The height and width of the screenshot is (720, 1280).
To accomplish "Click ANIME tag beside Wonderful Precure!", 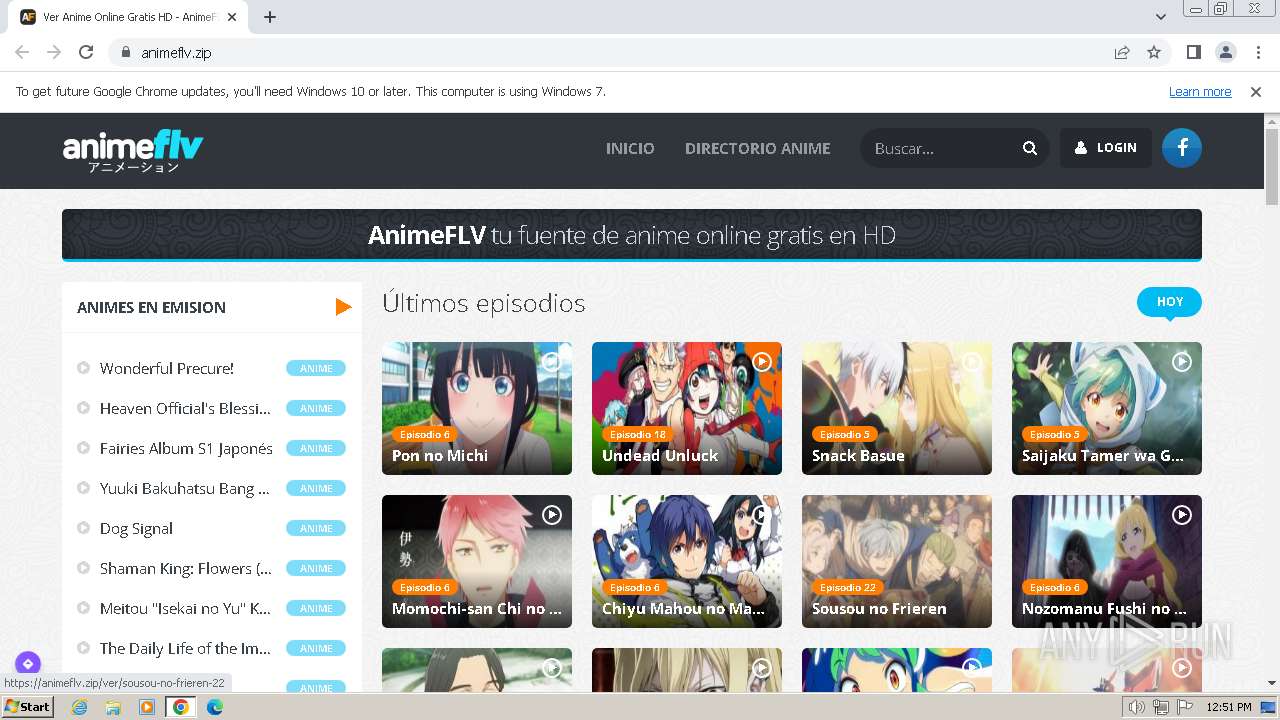I will point(316,368).
